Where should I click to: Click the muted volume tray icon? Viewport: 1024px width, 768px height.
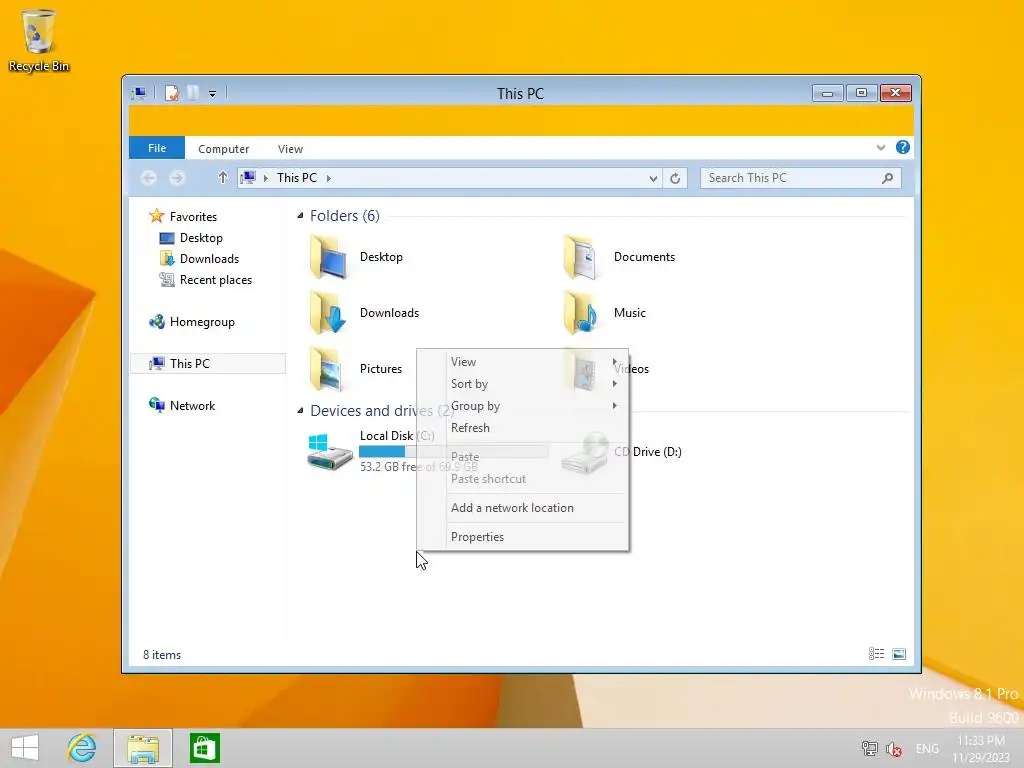pos(893,749)
